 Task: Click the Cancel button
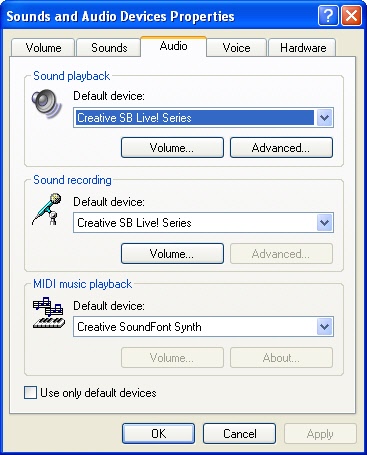click(239, 433)
